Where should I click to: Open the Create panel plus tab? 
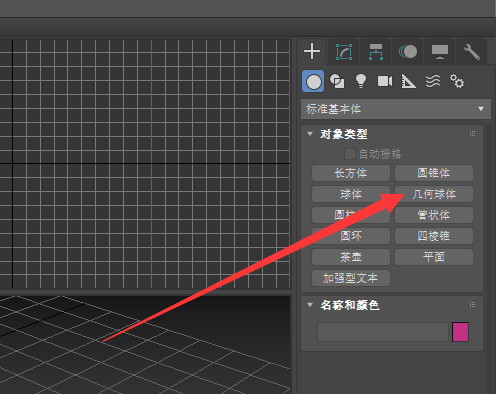point(312,52)
